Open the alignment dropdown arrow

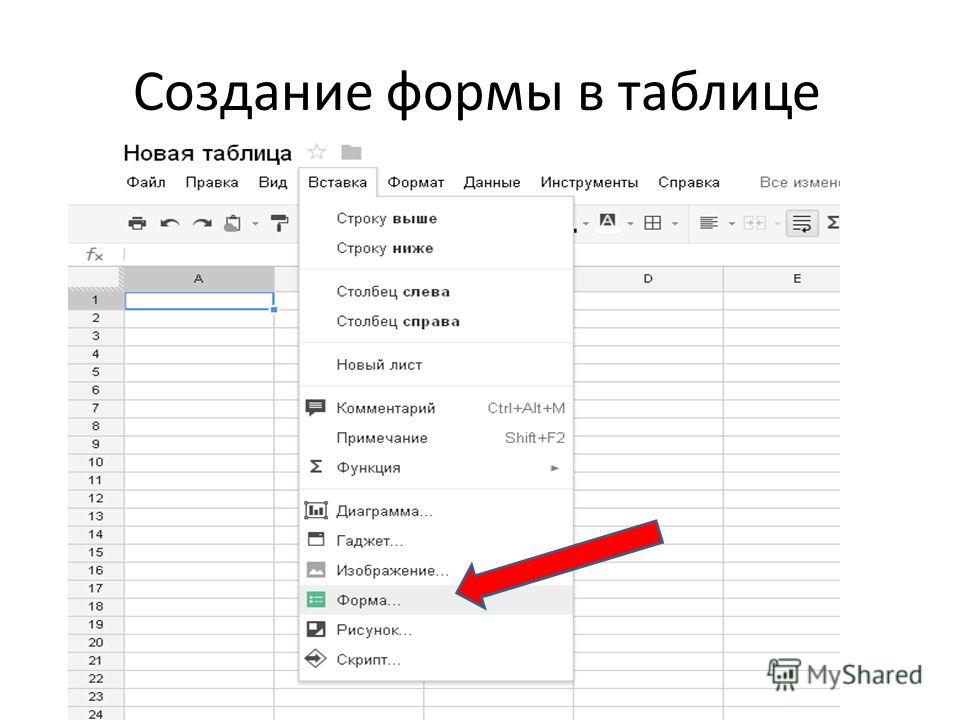[731, 224]
